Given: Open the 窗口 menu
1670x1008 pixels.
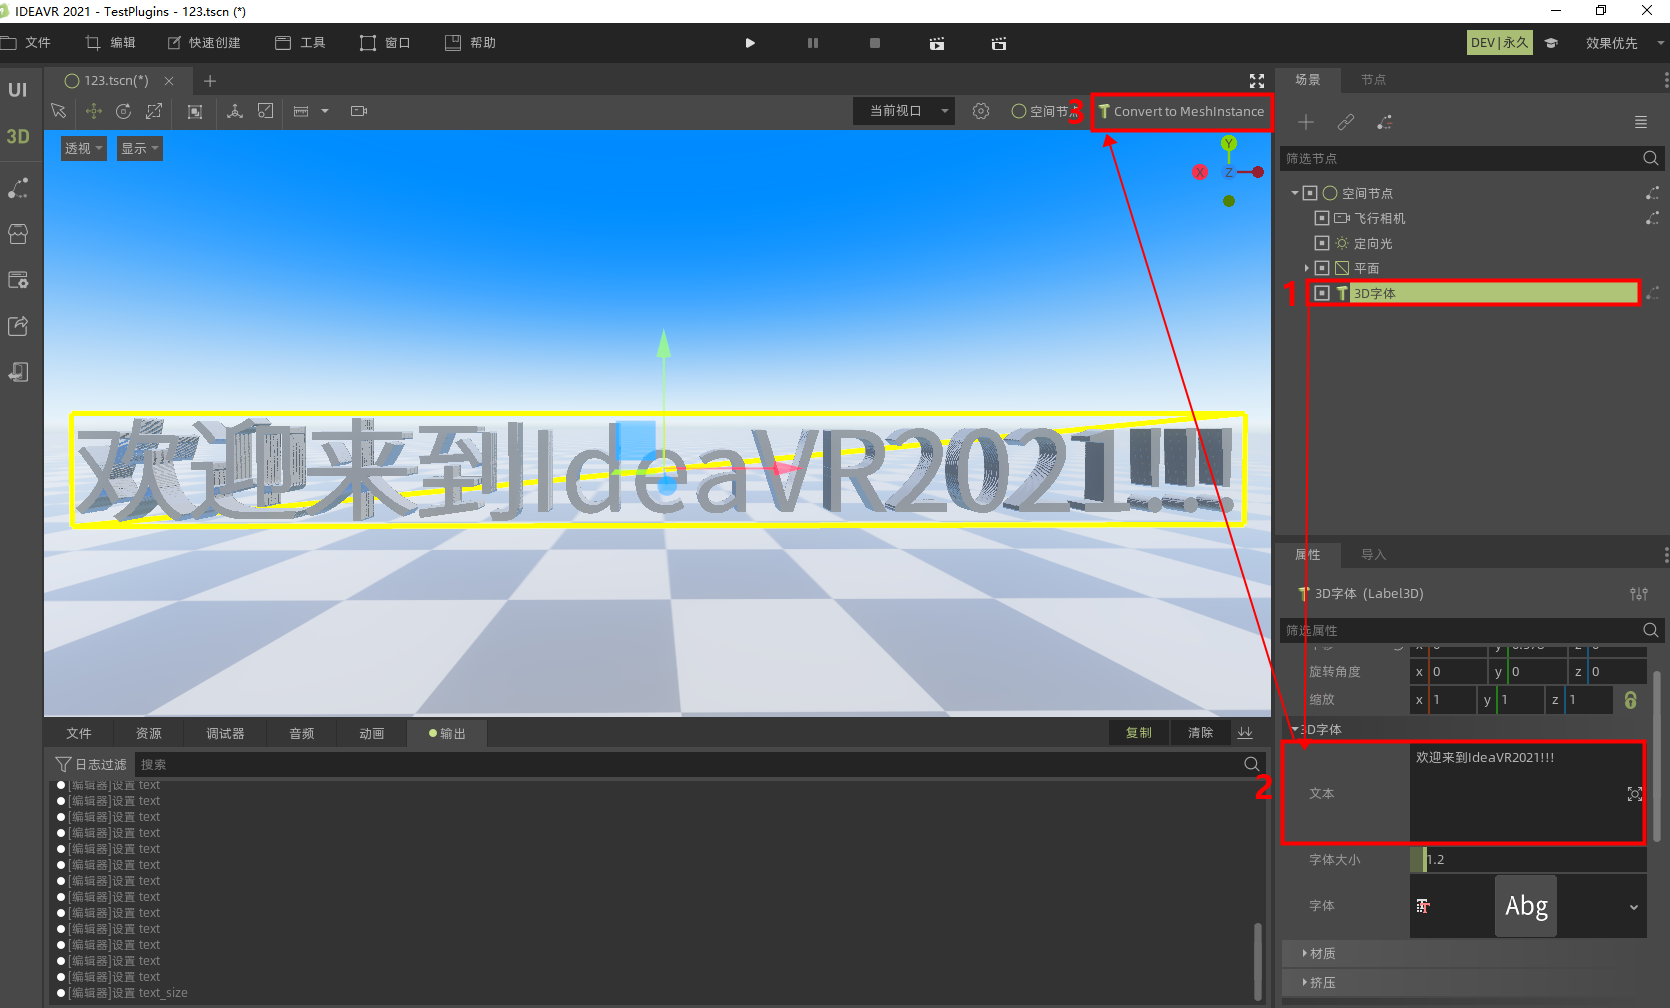Looking at the screenshot, I should 386,43.
